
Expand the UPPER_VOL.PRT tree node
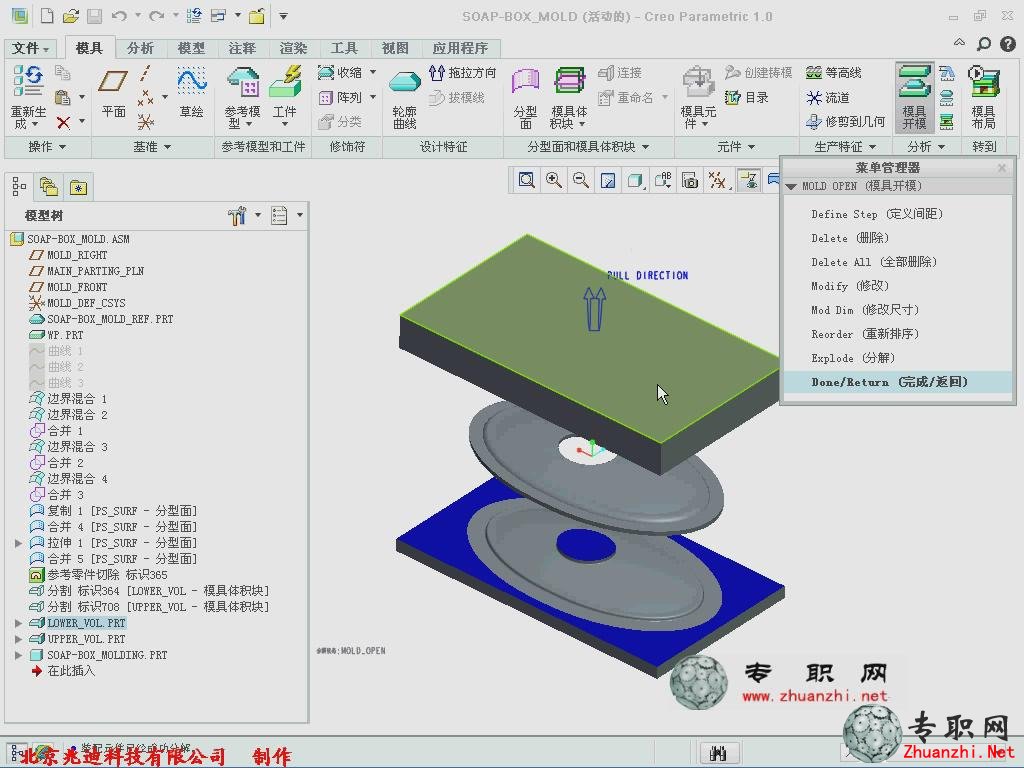[x=18, y=639]
